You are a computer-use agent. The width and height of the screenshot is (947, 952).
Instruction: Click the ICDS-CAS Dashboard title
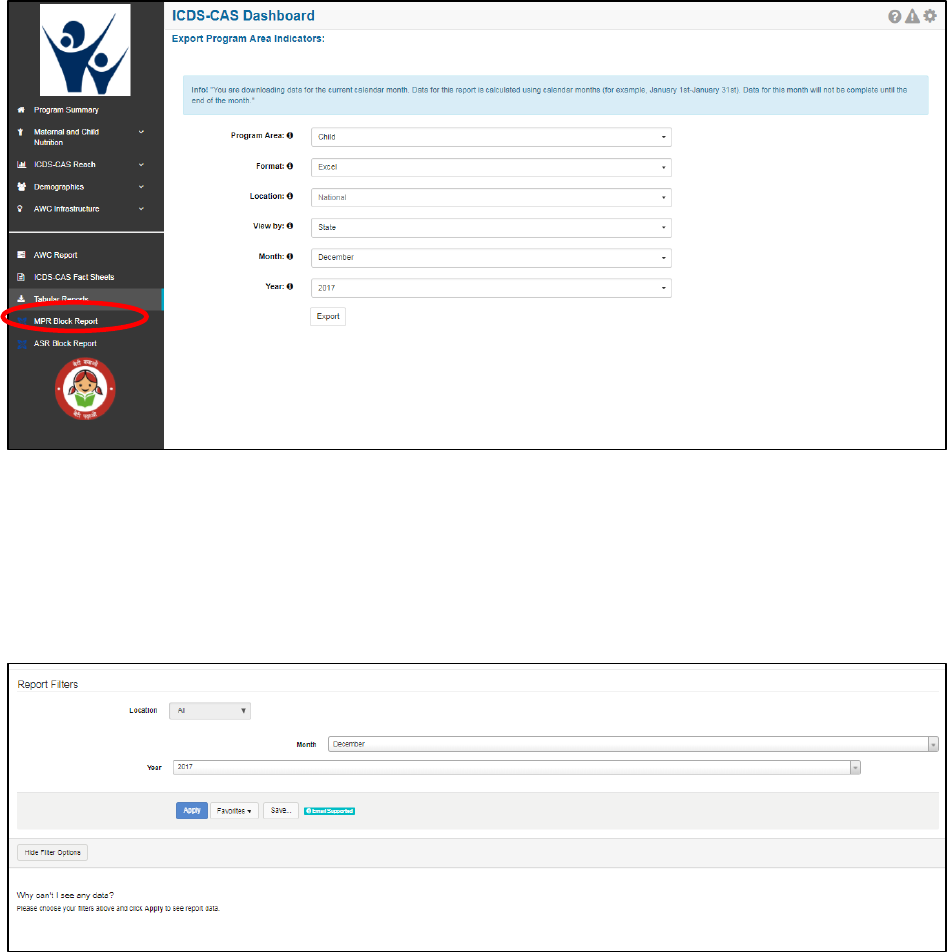[243, 16]
